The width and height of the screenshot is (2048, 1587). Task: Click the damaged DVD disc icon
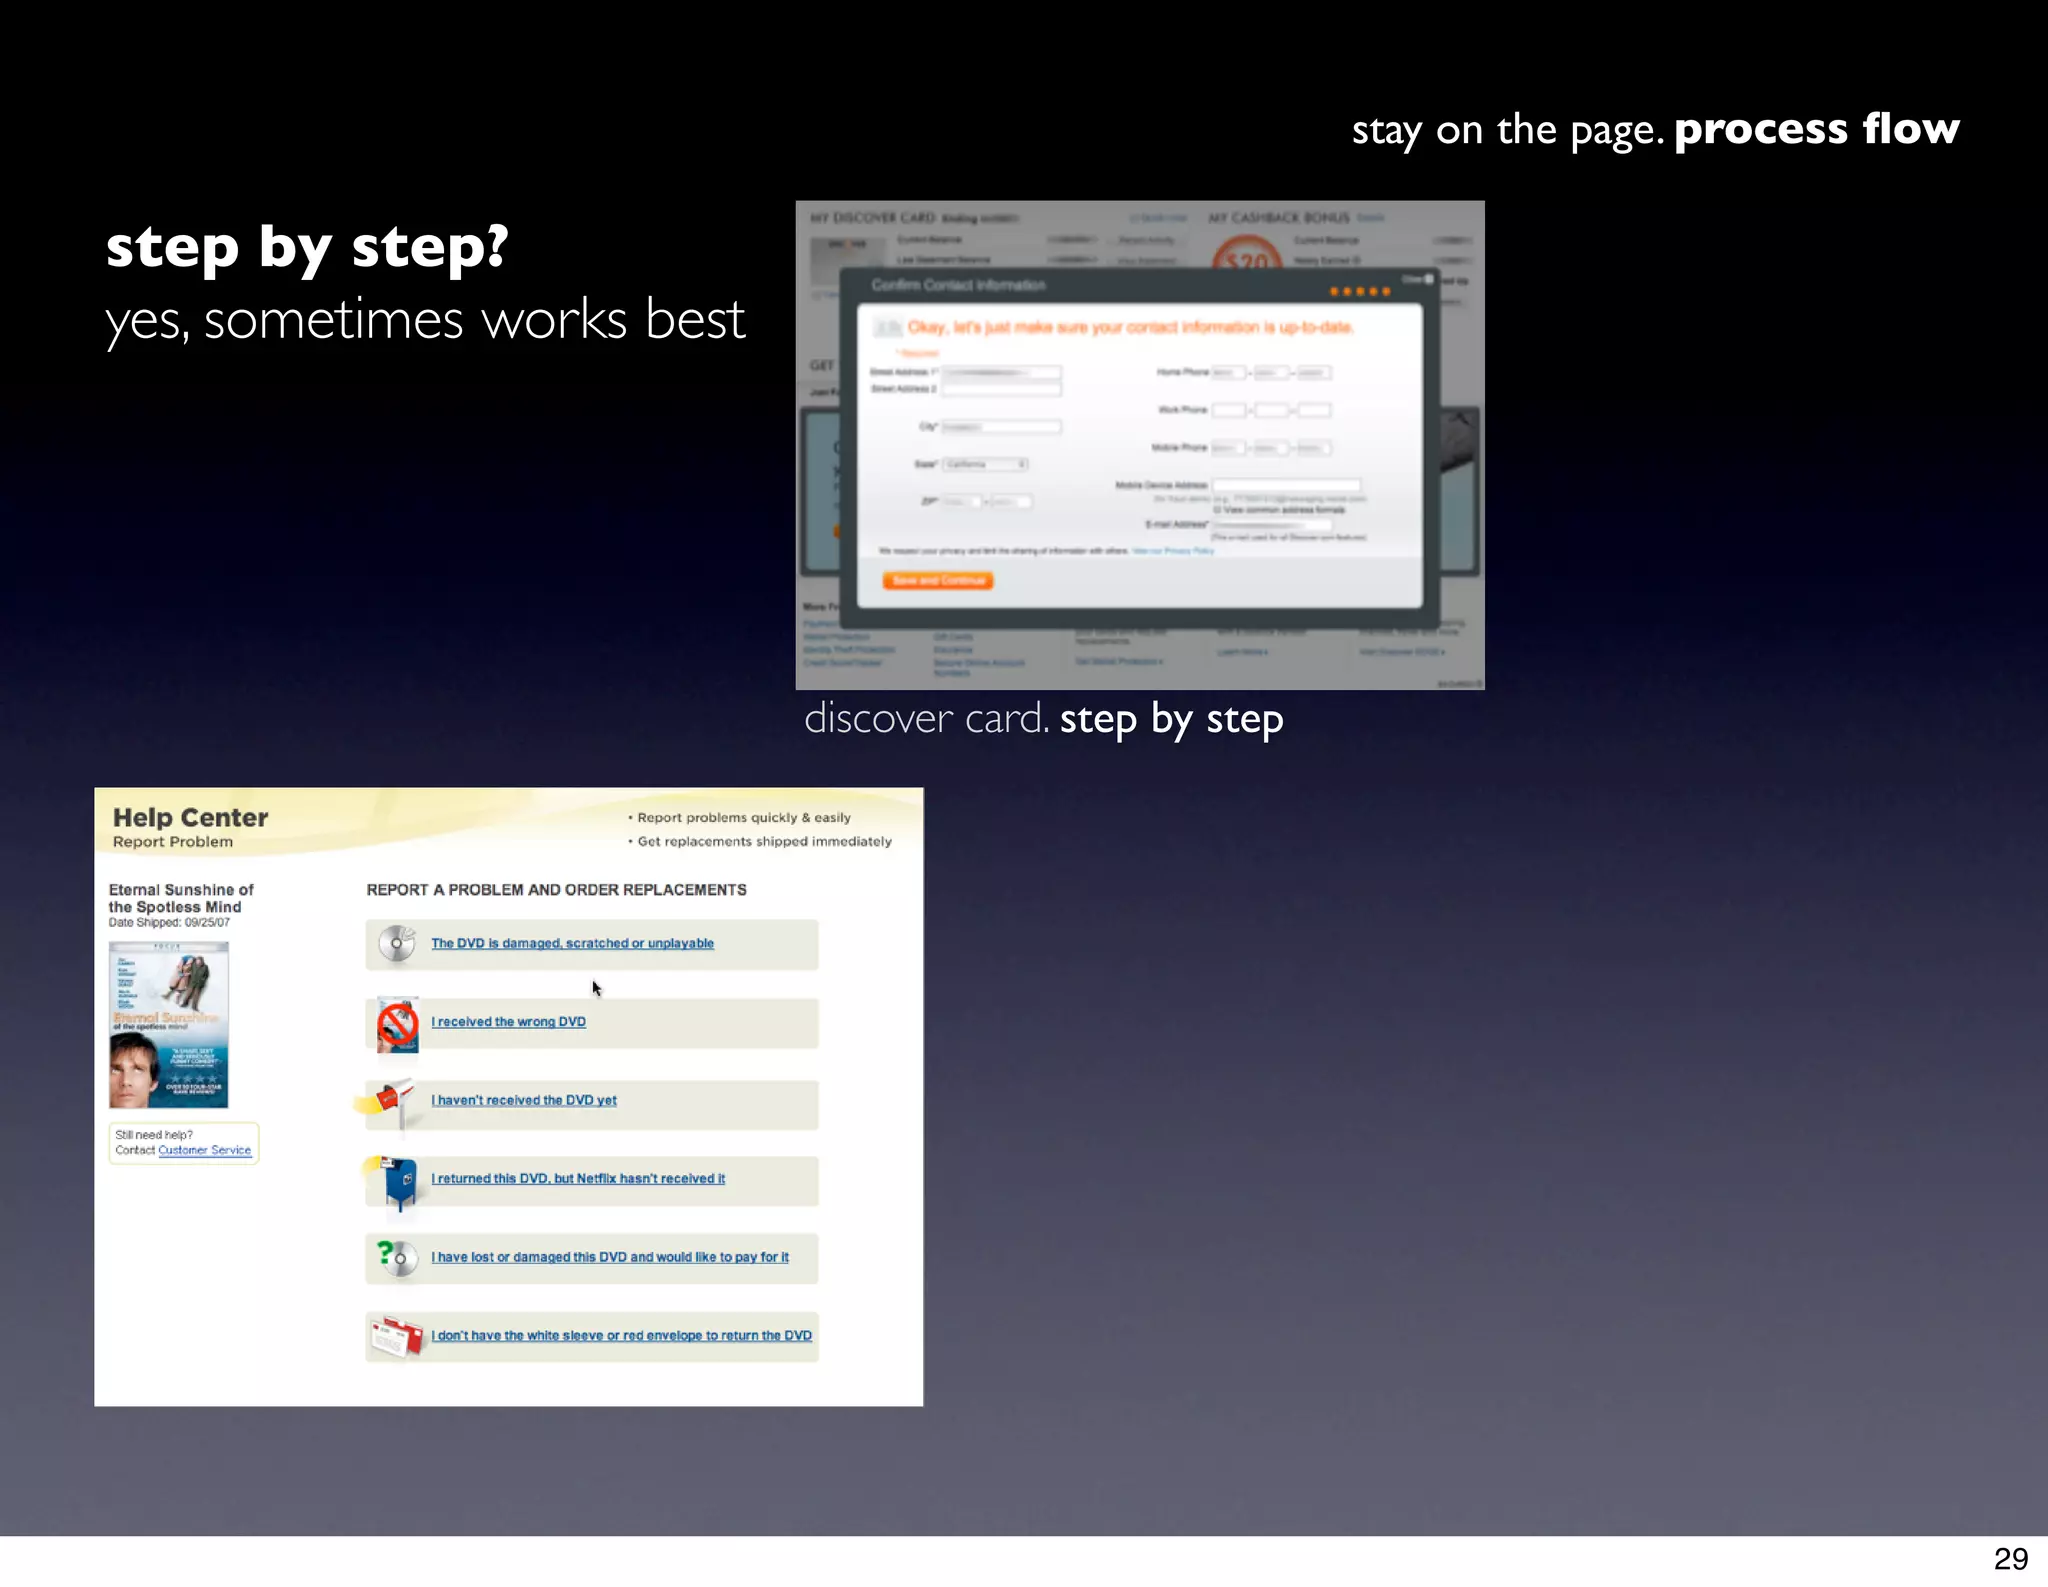397,943
